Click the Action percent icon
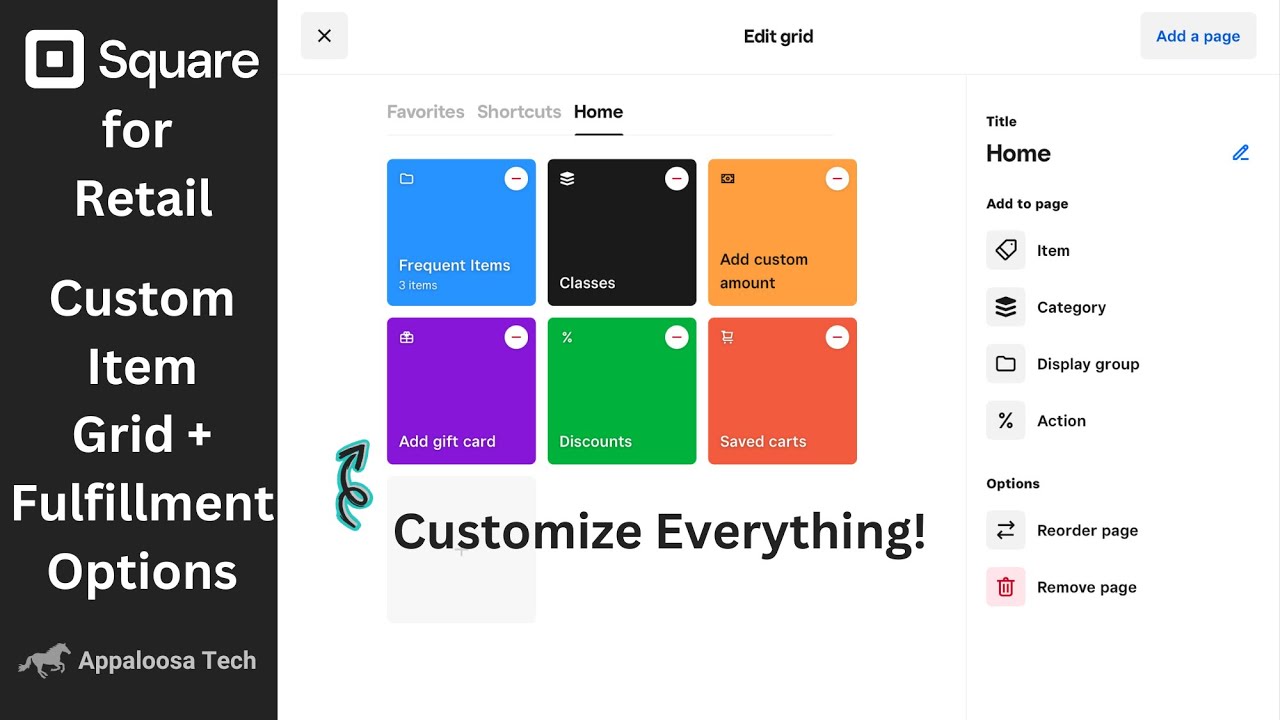The image size is (1280, 720). 1006,421
